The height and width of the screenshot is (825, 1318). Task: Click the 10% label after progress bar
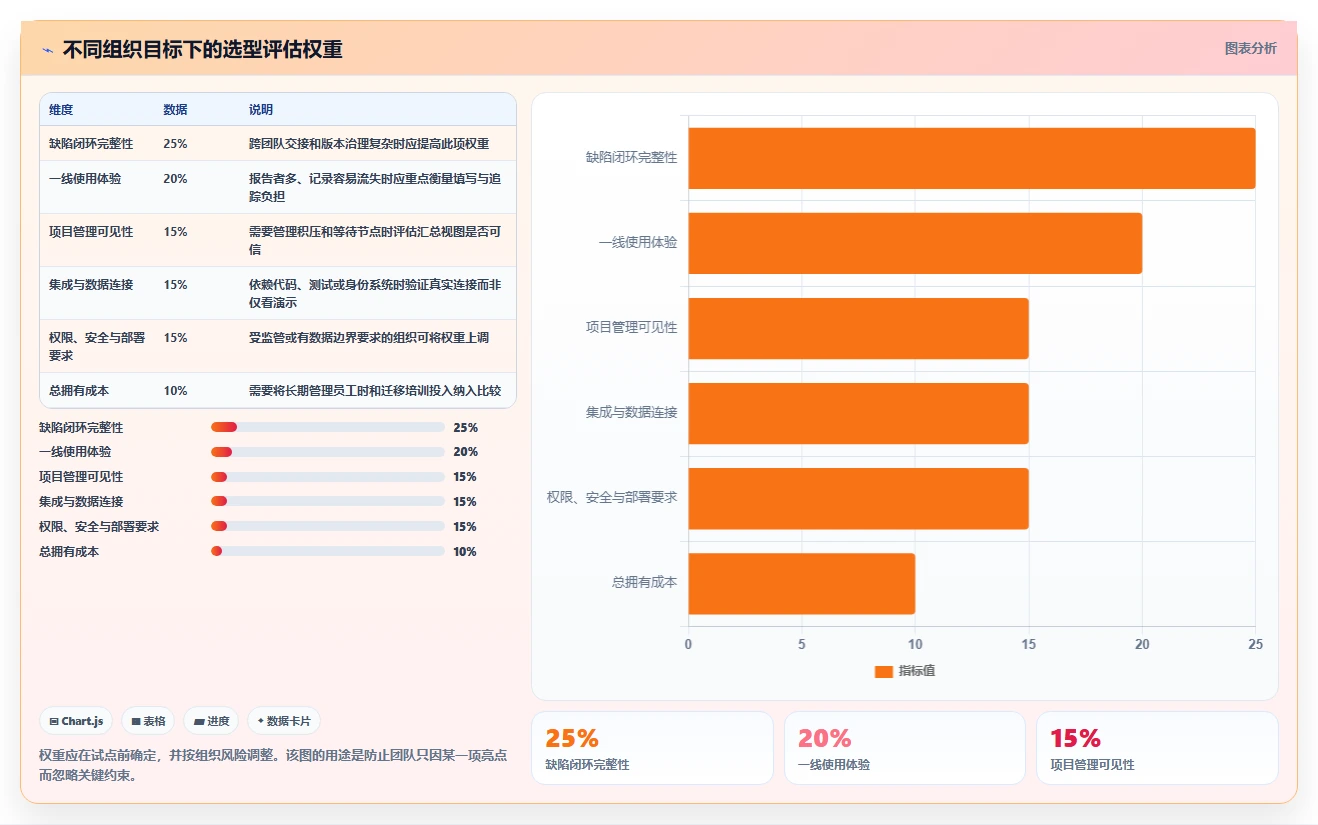[x=465, y=551]
